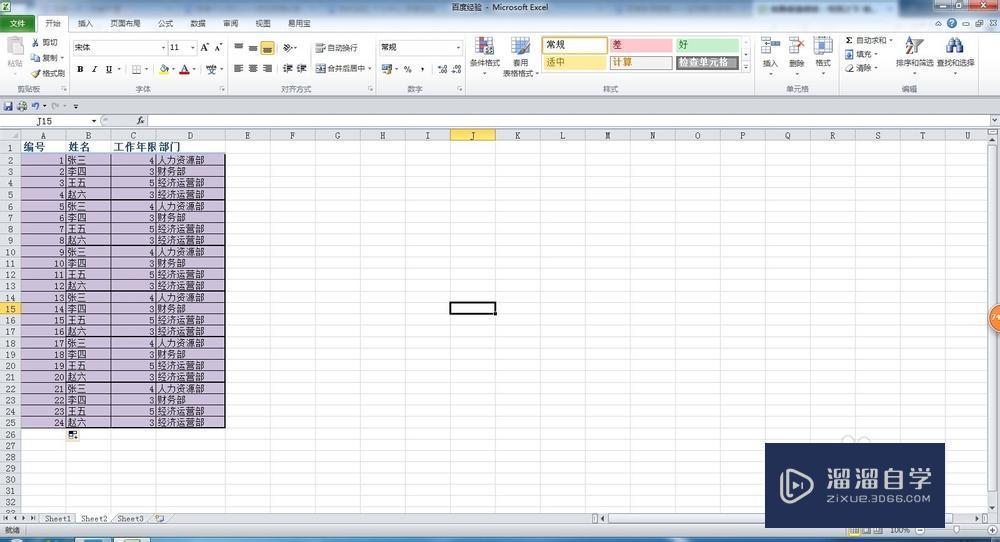Open the fill color dropdown arrow
The image size is (1000, 542).
(x=173, y=69)
